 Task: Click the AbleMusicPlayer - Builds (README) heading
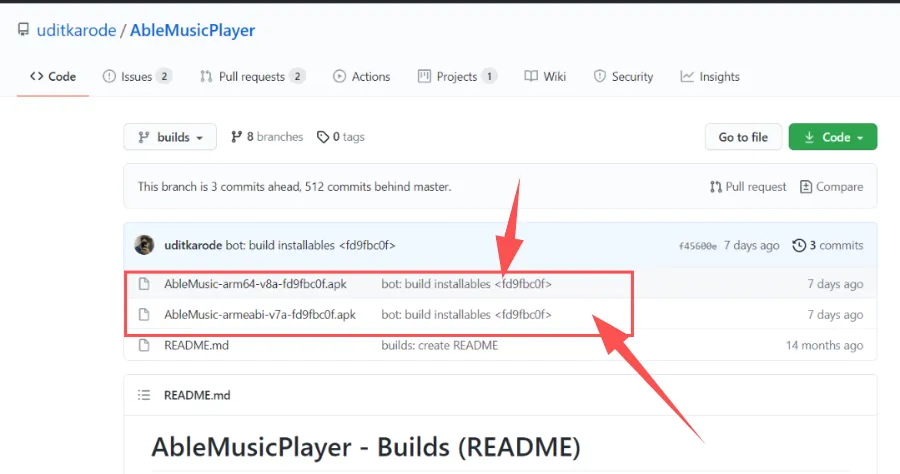pyautogui.click(x=366, y=446)
